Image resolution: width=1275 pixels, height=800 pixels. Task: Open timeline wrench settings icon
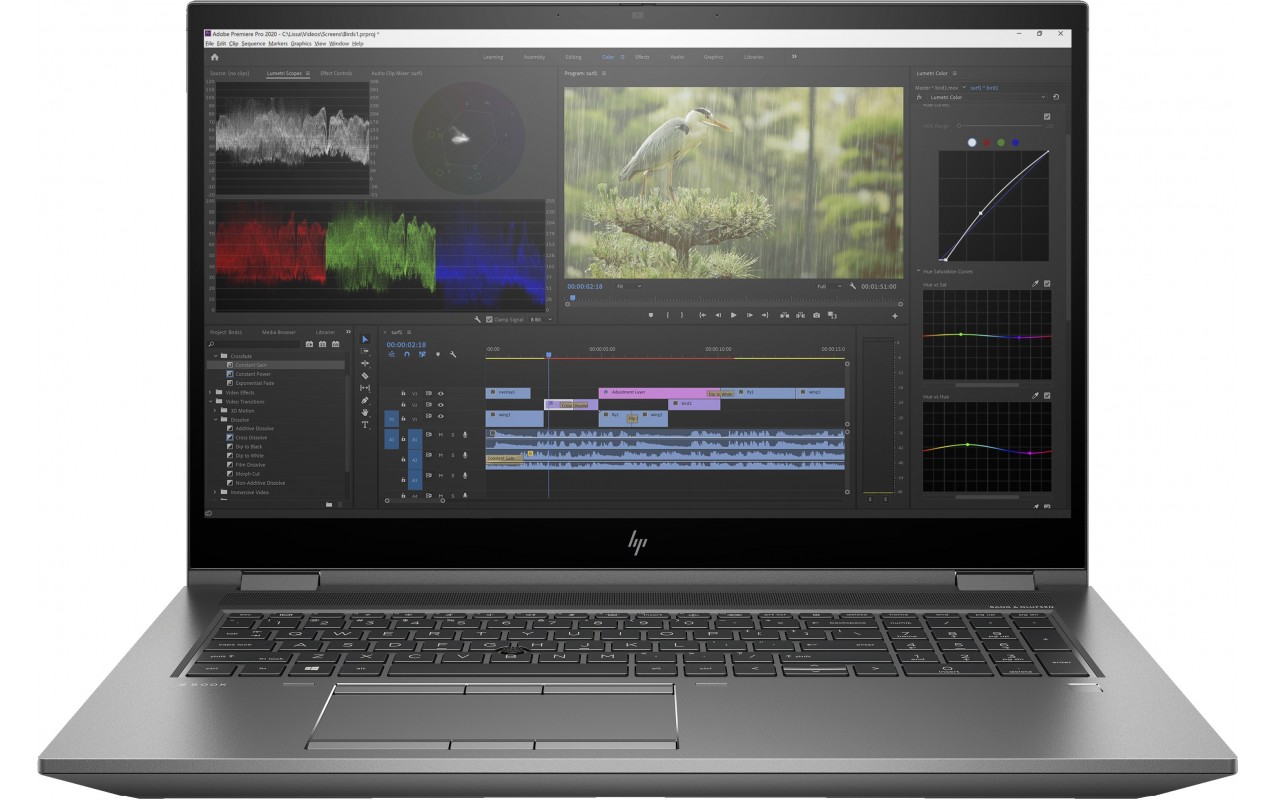[x=453, y=354]
